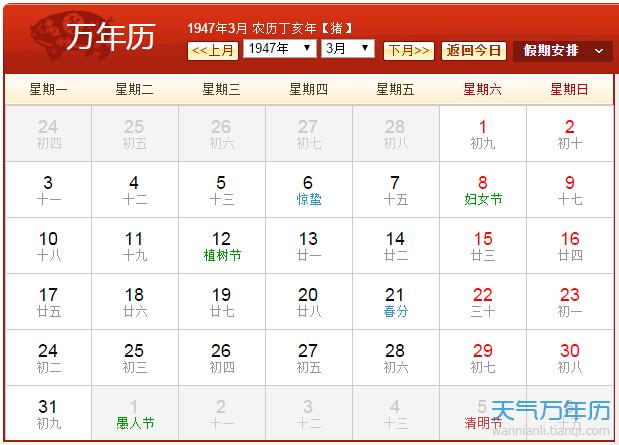Image resolution: width=619 pixels, height=445 pixels.
Task: Expand the 假期安排 holiday menu
Action: pos(563,51)
